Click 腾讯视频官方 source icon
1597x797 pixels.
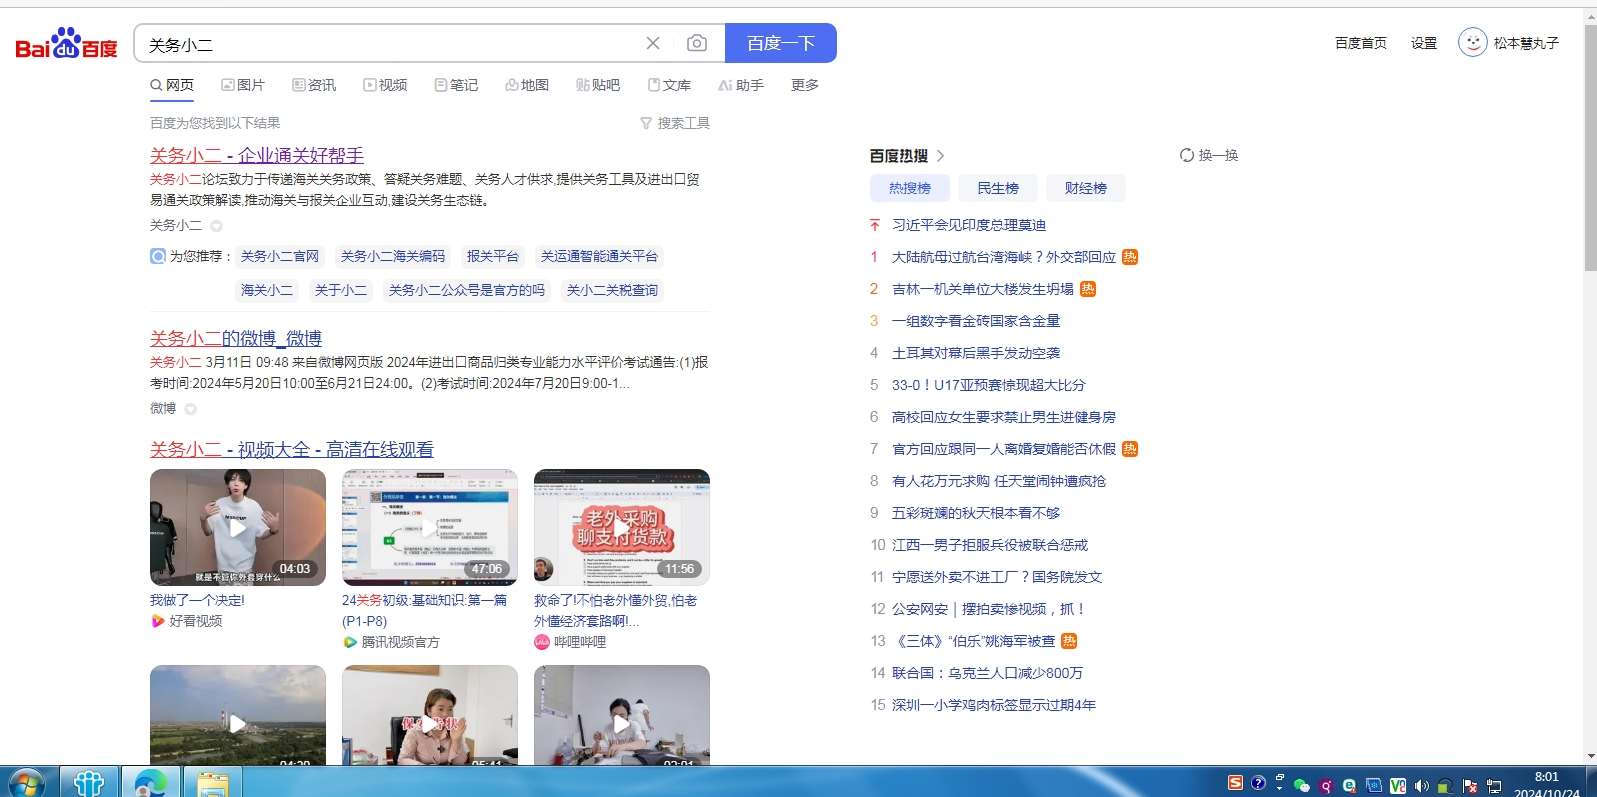click(350, 642)
